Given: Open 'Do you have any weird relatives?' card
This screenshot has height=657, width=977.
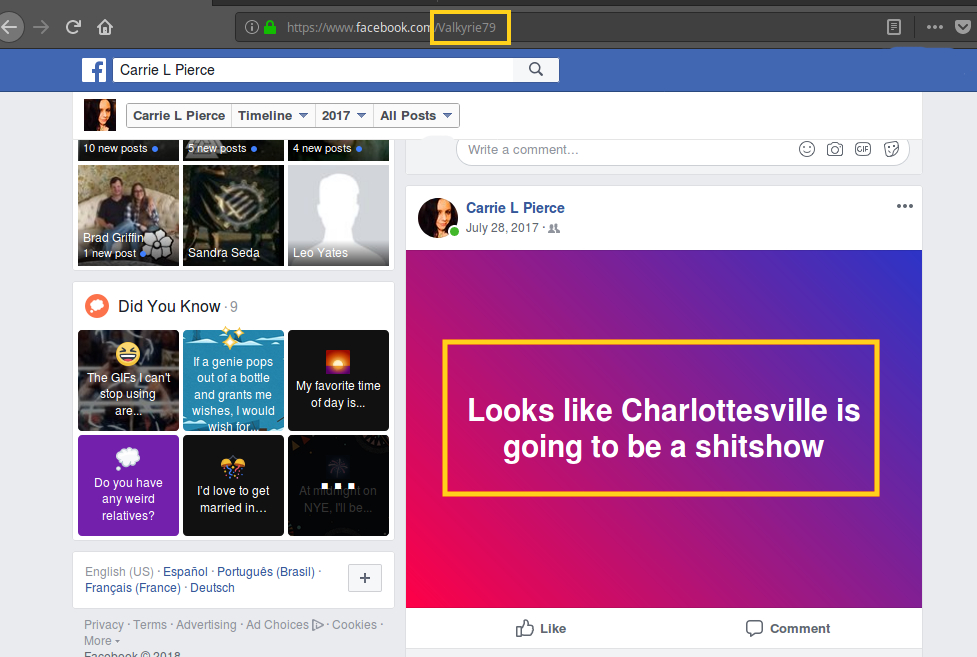Looking at the screenshot, I should coord(128,485).
